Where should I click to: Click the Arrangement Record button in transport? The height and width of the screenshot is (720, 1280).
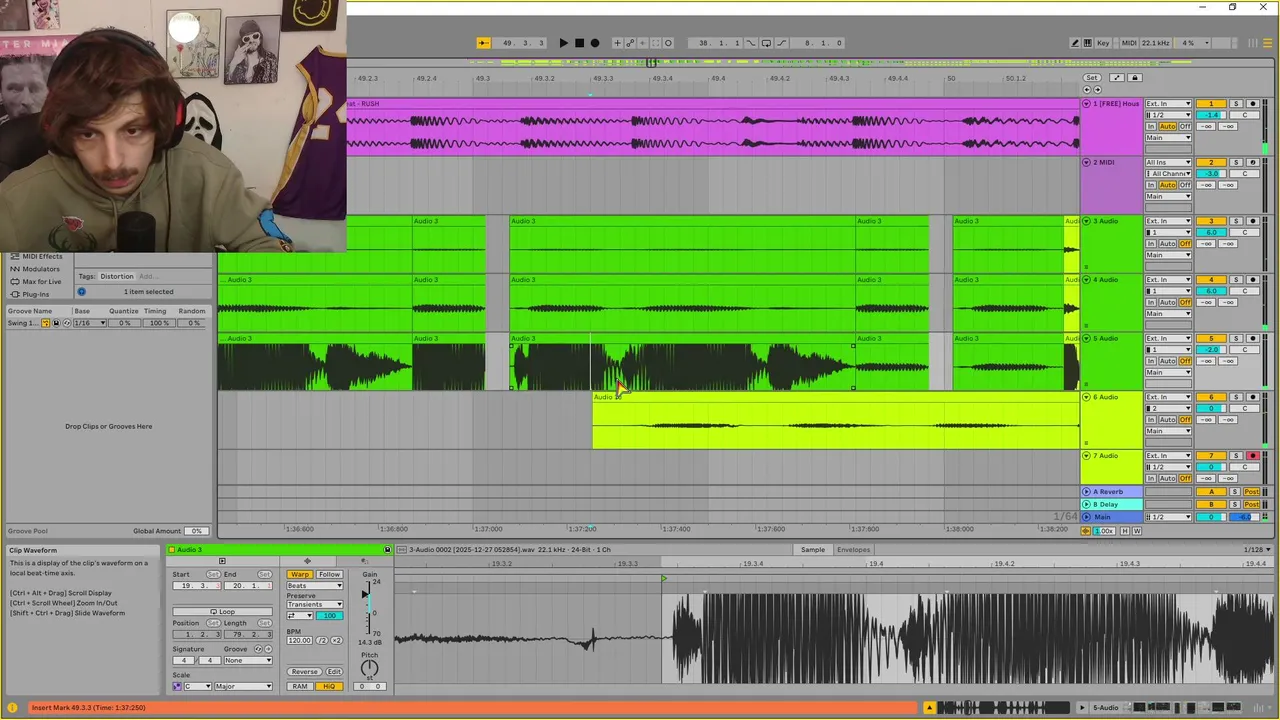coord(595,43)
